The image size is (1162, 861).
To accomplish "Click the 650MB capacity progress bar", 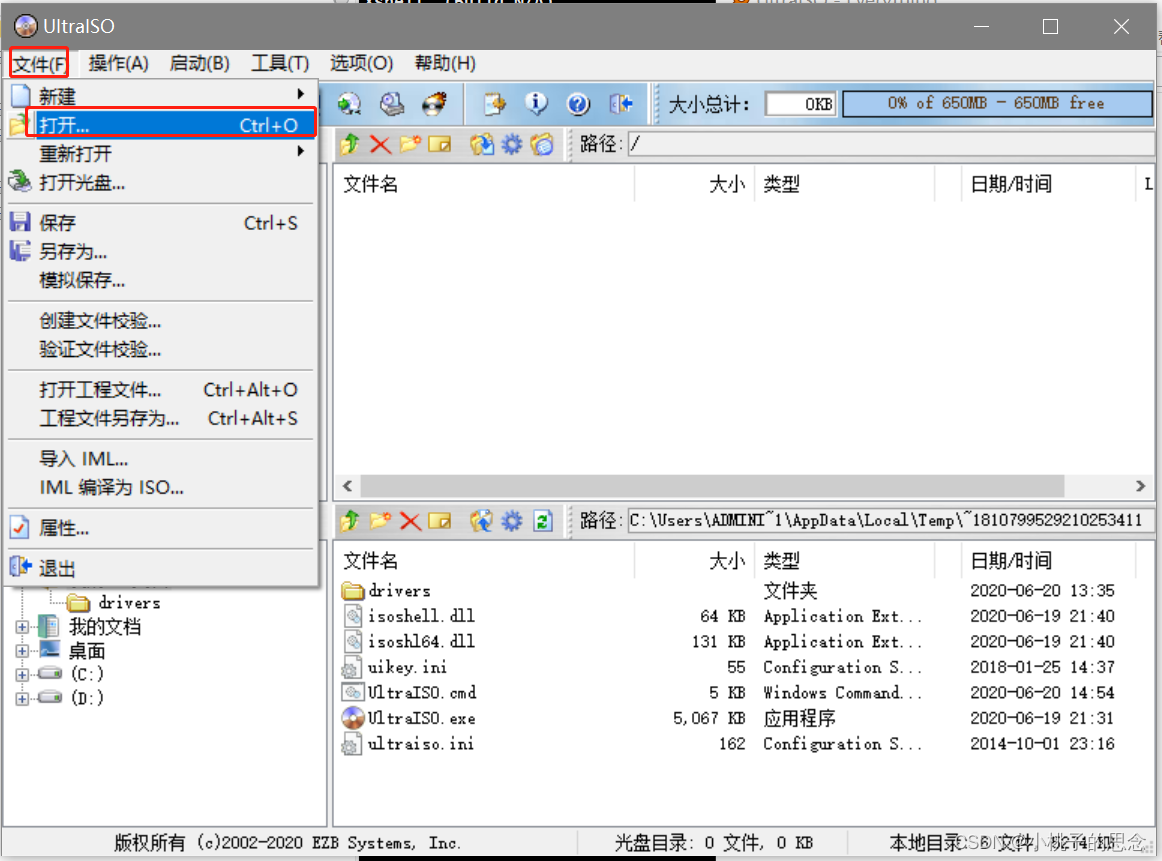I will tap(995, 103).
